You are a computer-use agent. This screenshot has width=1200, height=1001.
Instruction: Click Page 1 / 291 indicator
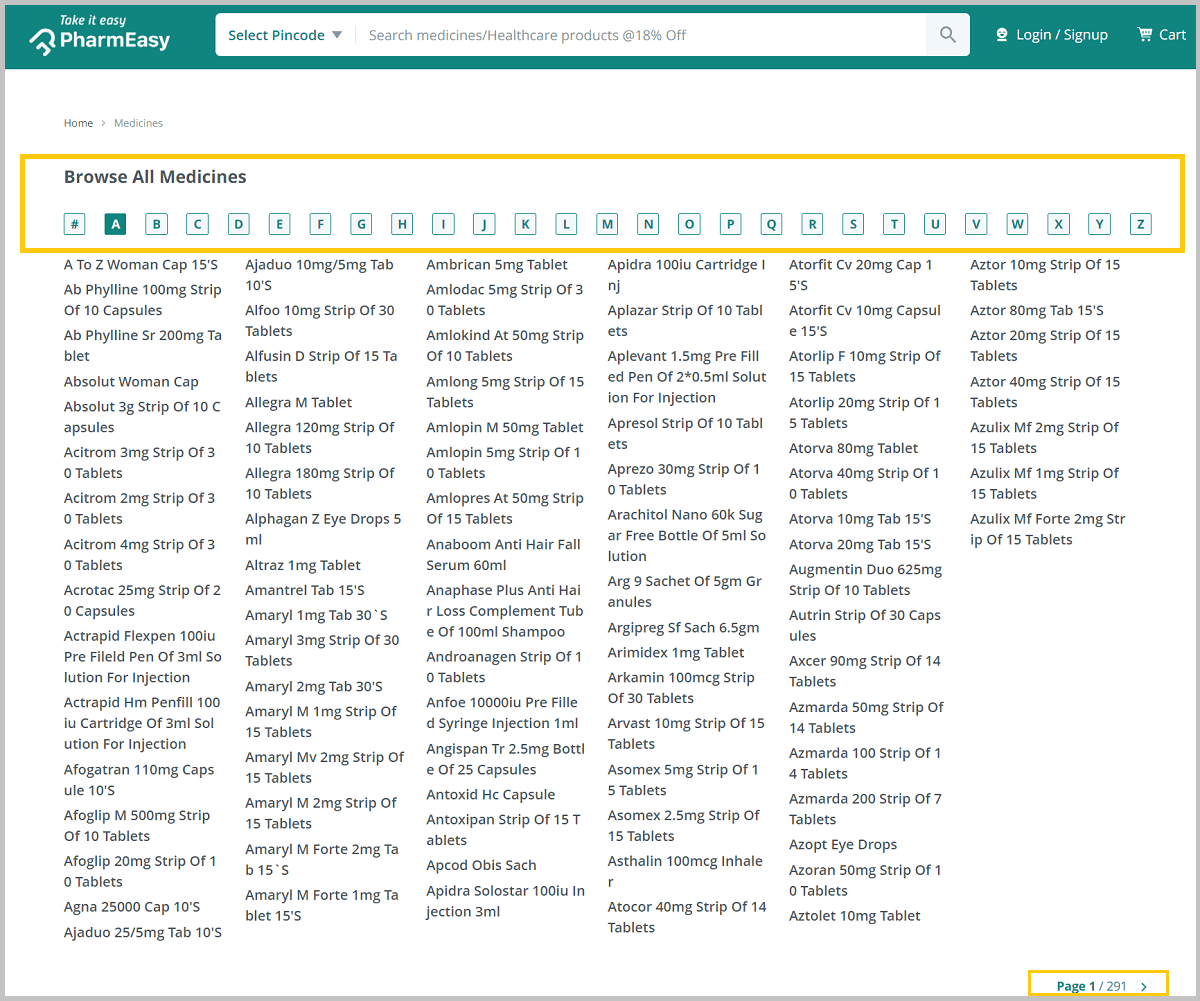pos(1092,986)
